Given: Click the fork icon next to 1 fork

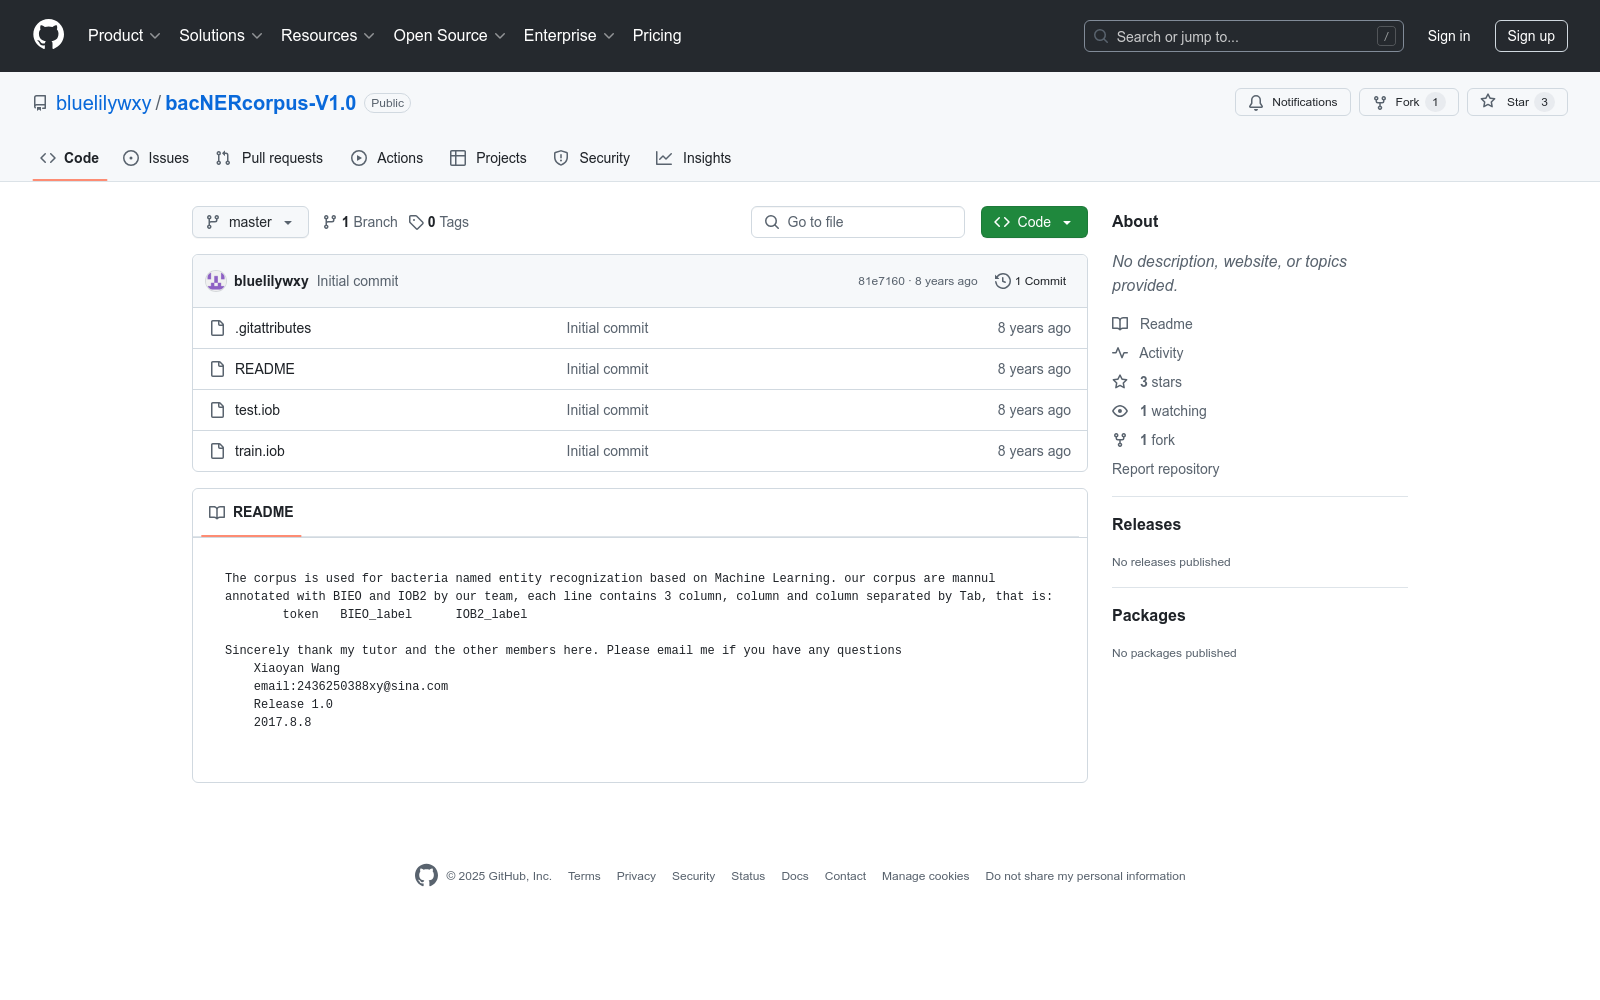Looking at the screenshot, I should (1120, 440).
